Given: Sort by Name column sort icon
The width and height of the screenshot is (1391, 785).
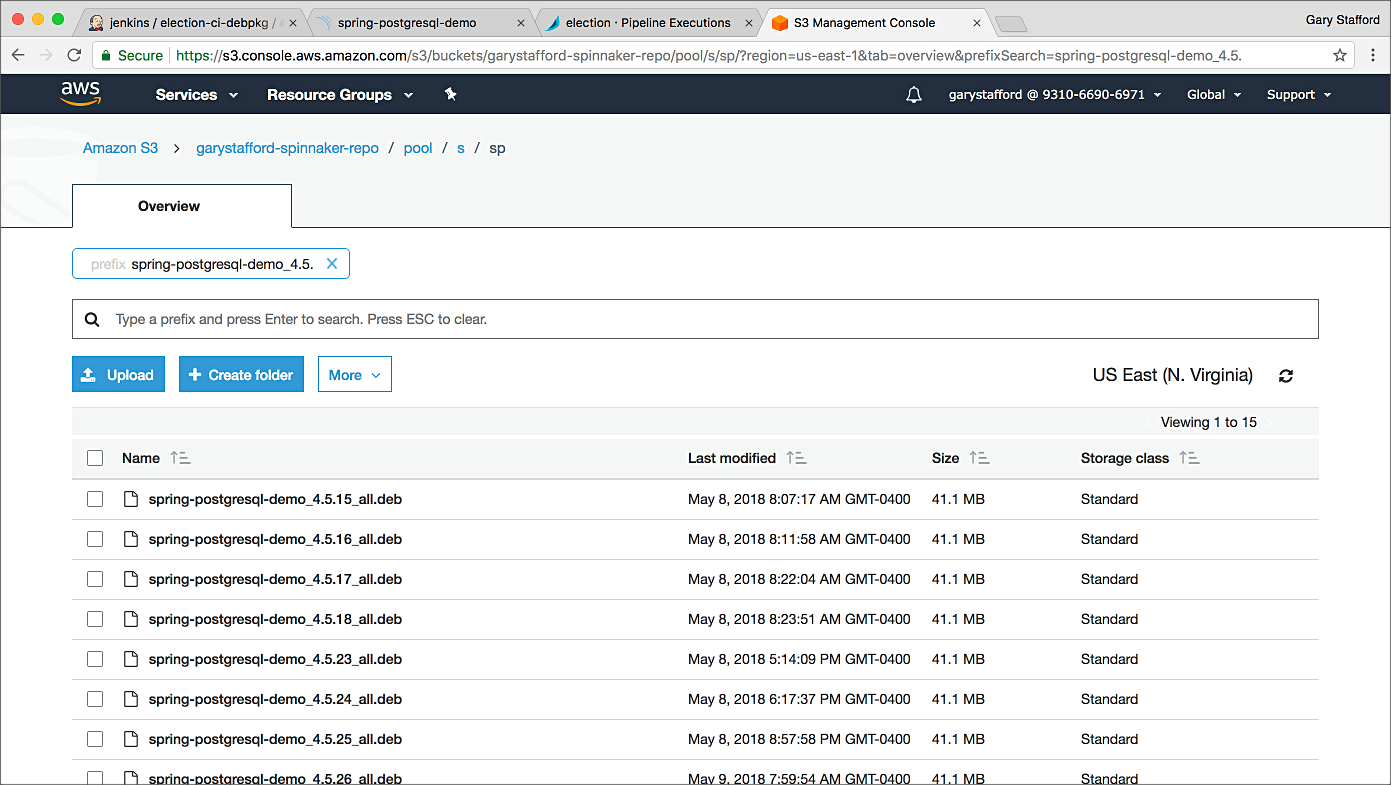Looking at the screenshot, I should pyautogui.click(x=180, y=458).
